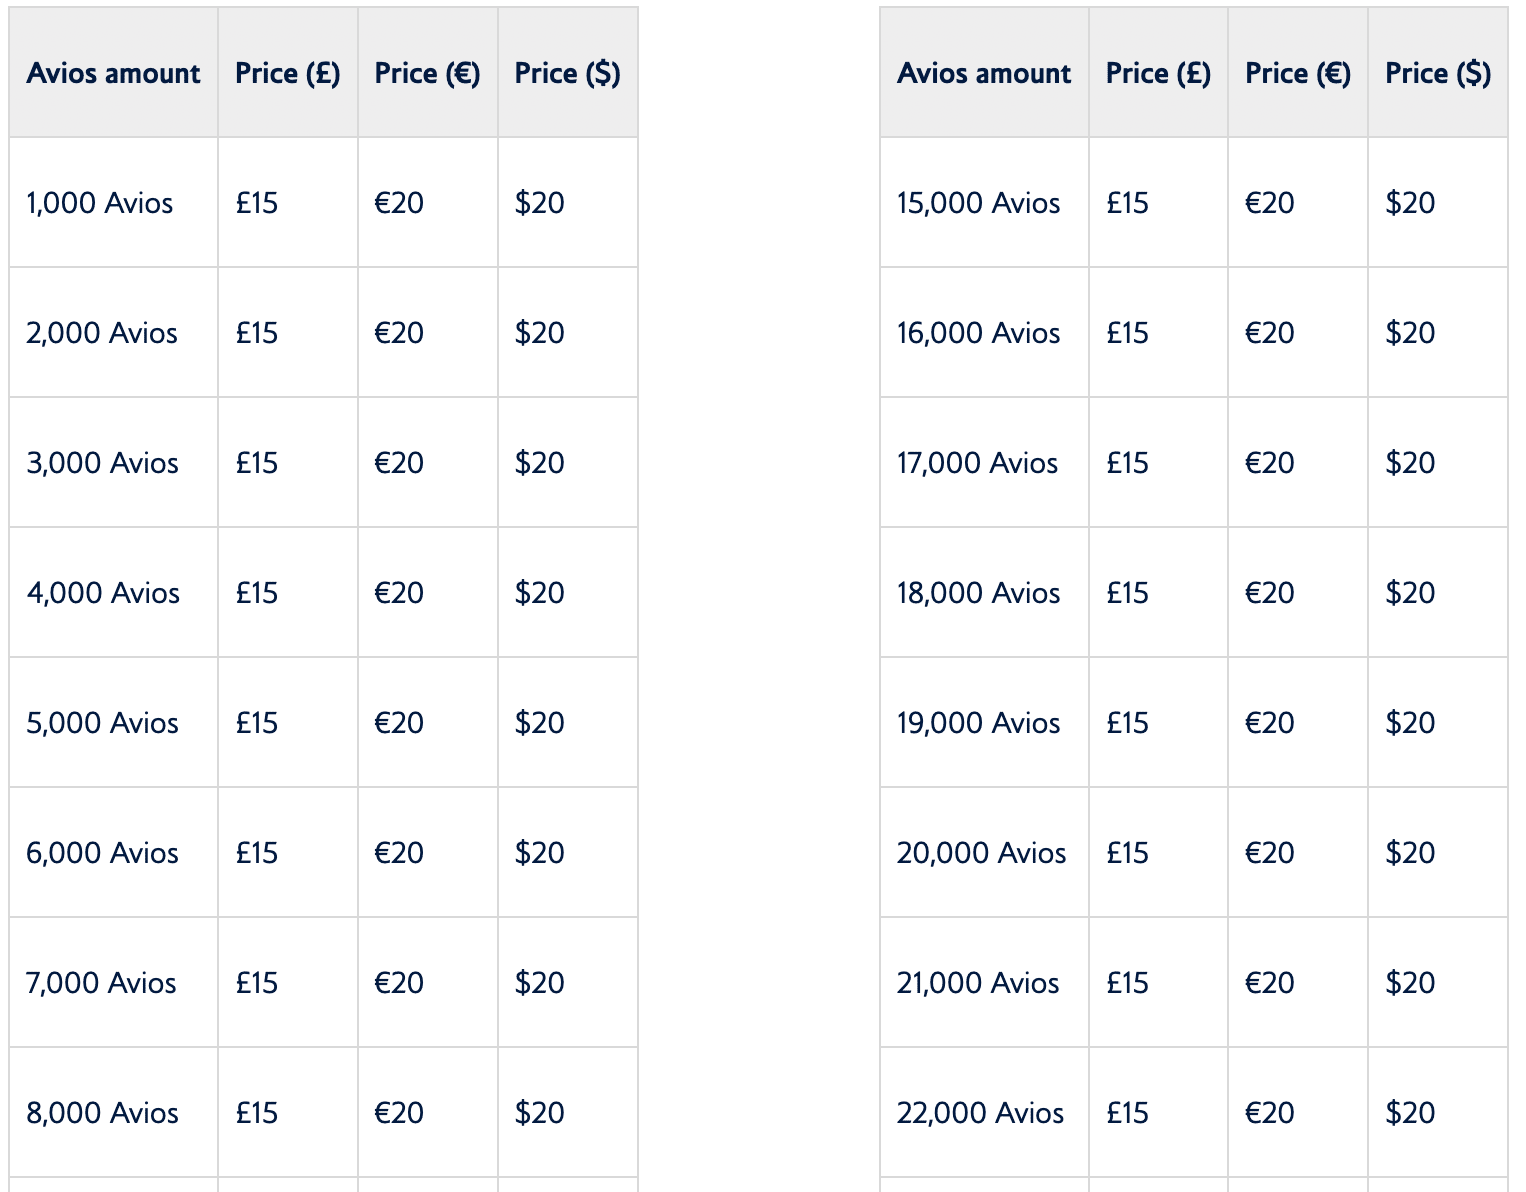Click the £15 price for 17,000 Avios
Screen dimensions: 1526x1192
1127,463
